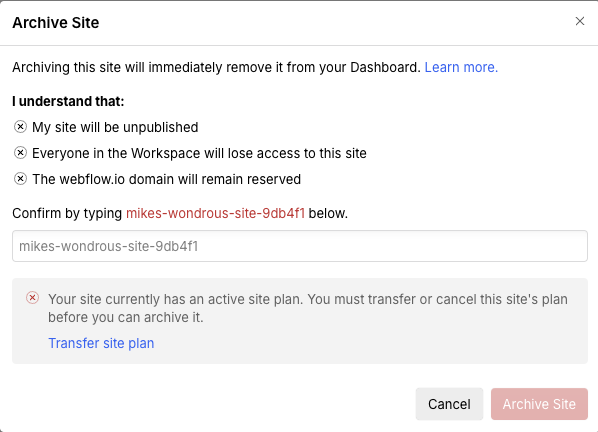Click the "Archiving this site will immediately" sentence

point(216,67)
